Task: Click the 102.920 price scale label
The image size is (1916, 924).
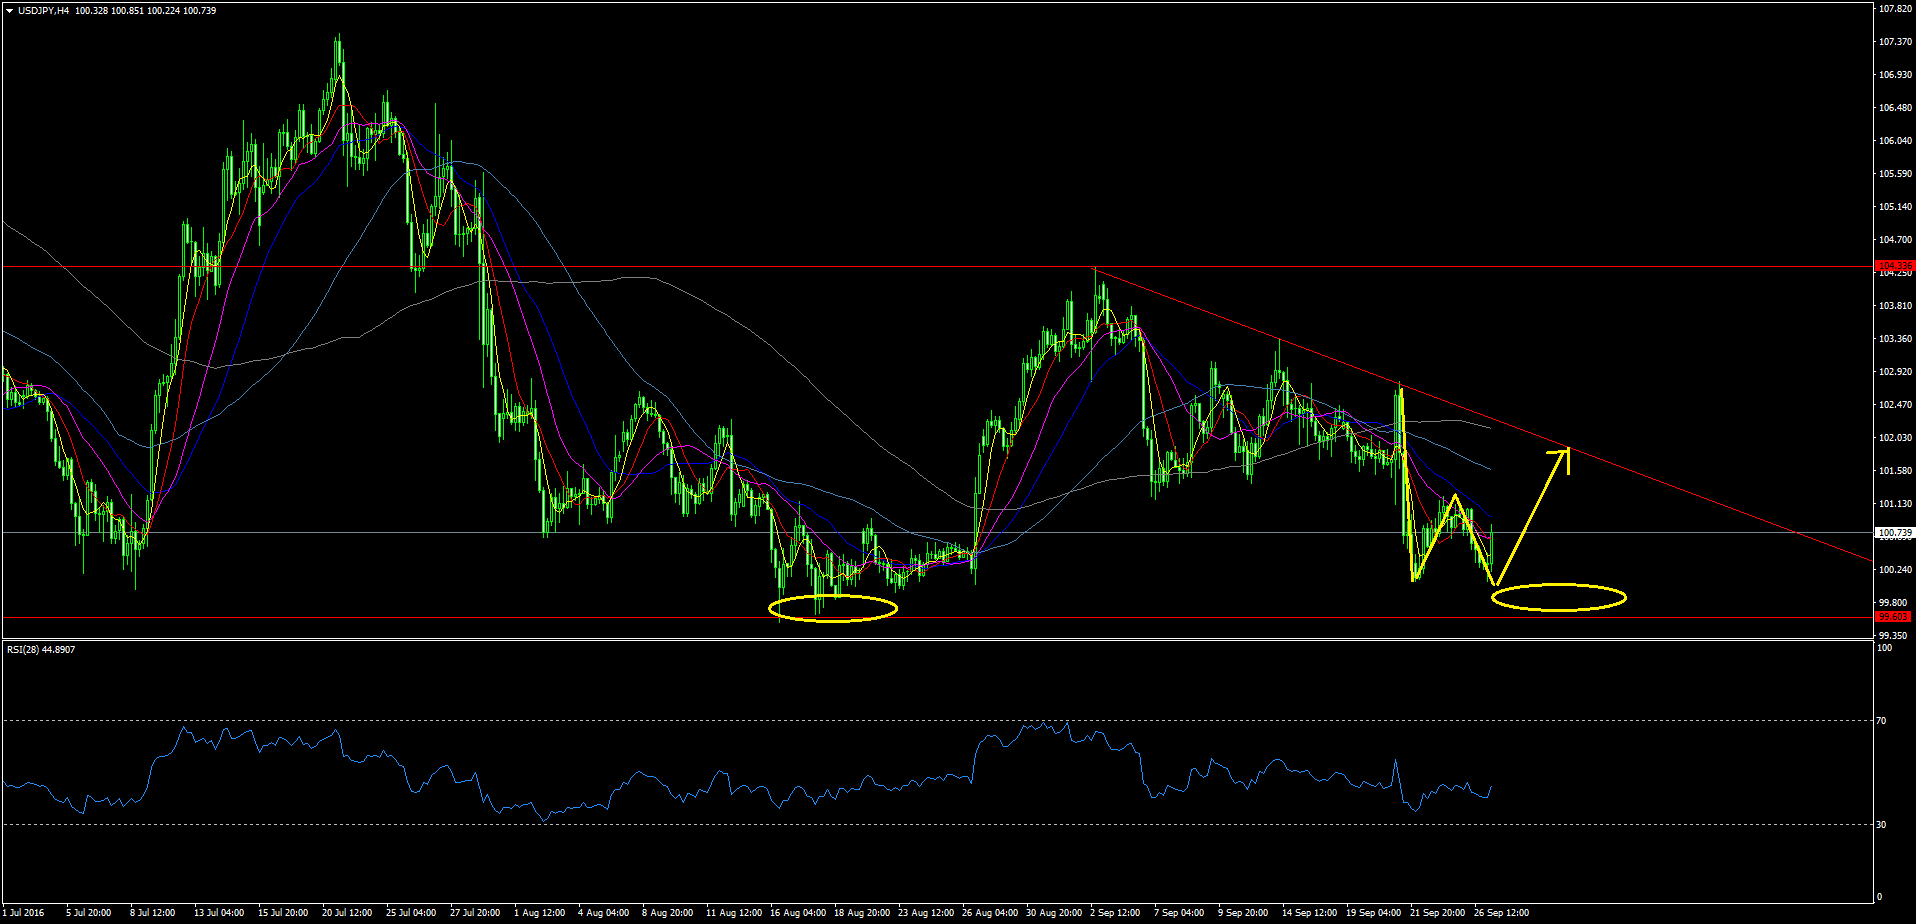Action: pyautogui.click(x=1896, y=372)
